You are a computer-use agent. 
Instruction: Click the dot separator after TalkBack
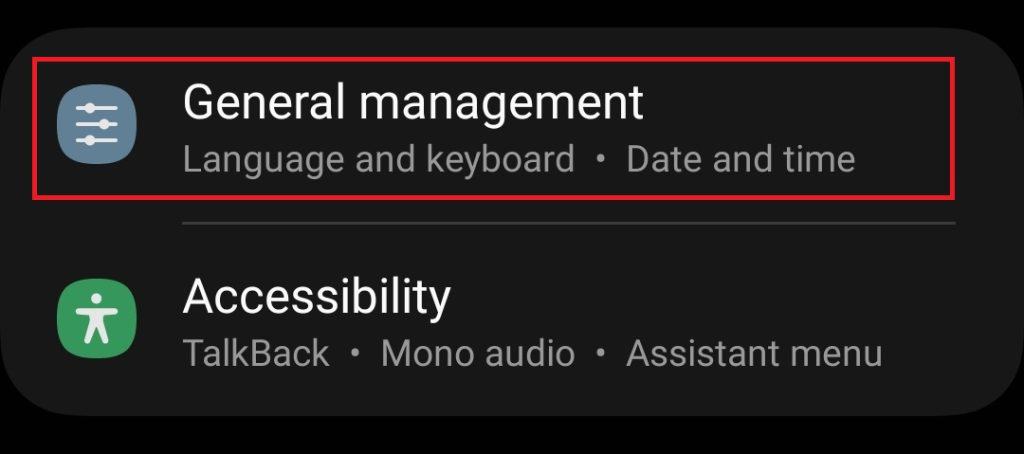coord(355,353)
